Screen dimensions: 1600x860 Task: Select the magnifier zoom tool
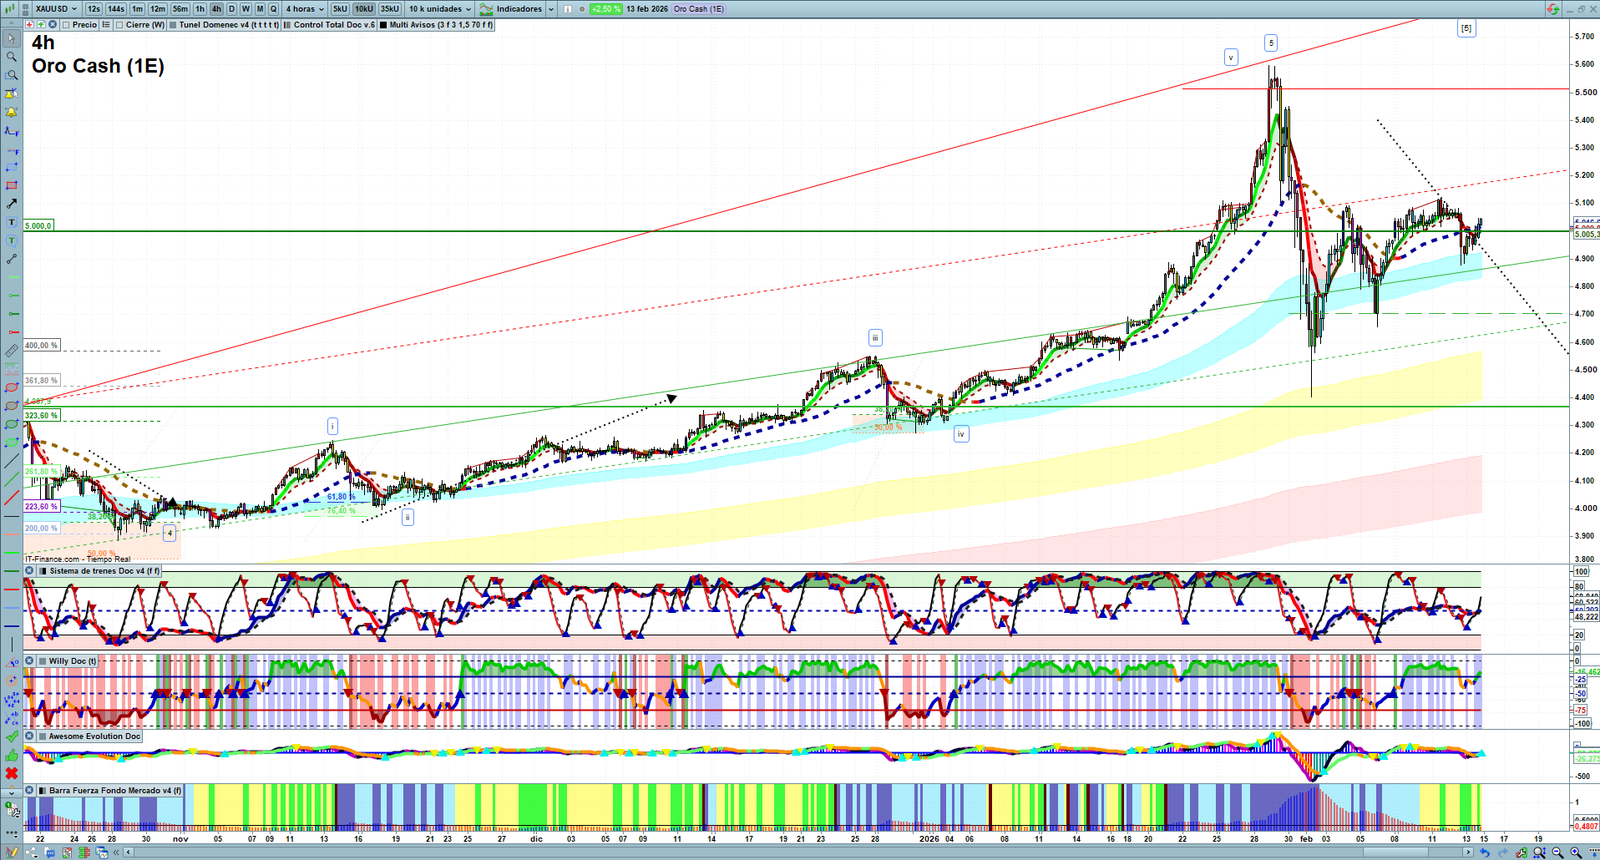coord(11,57)
